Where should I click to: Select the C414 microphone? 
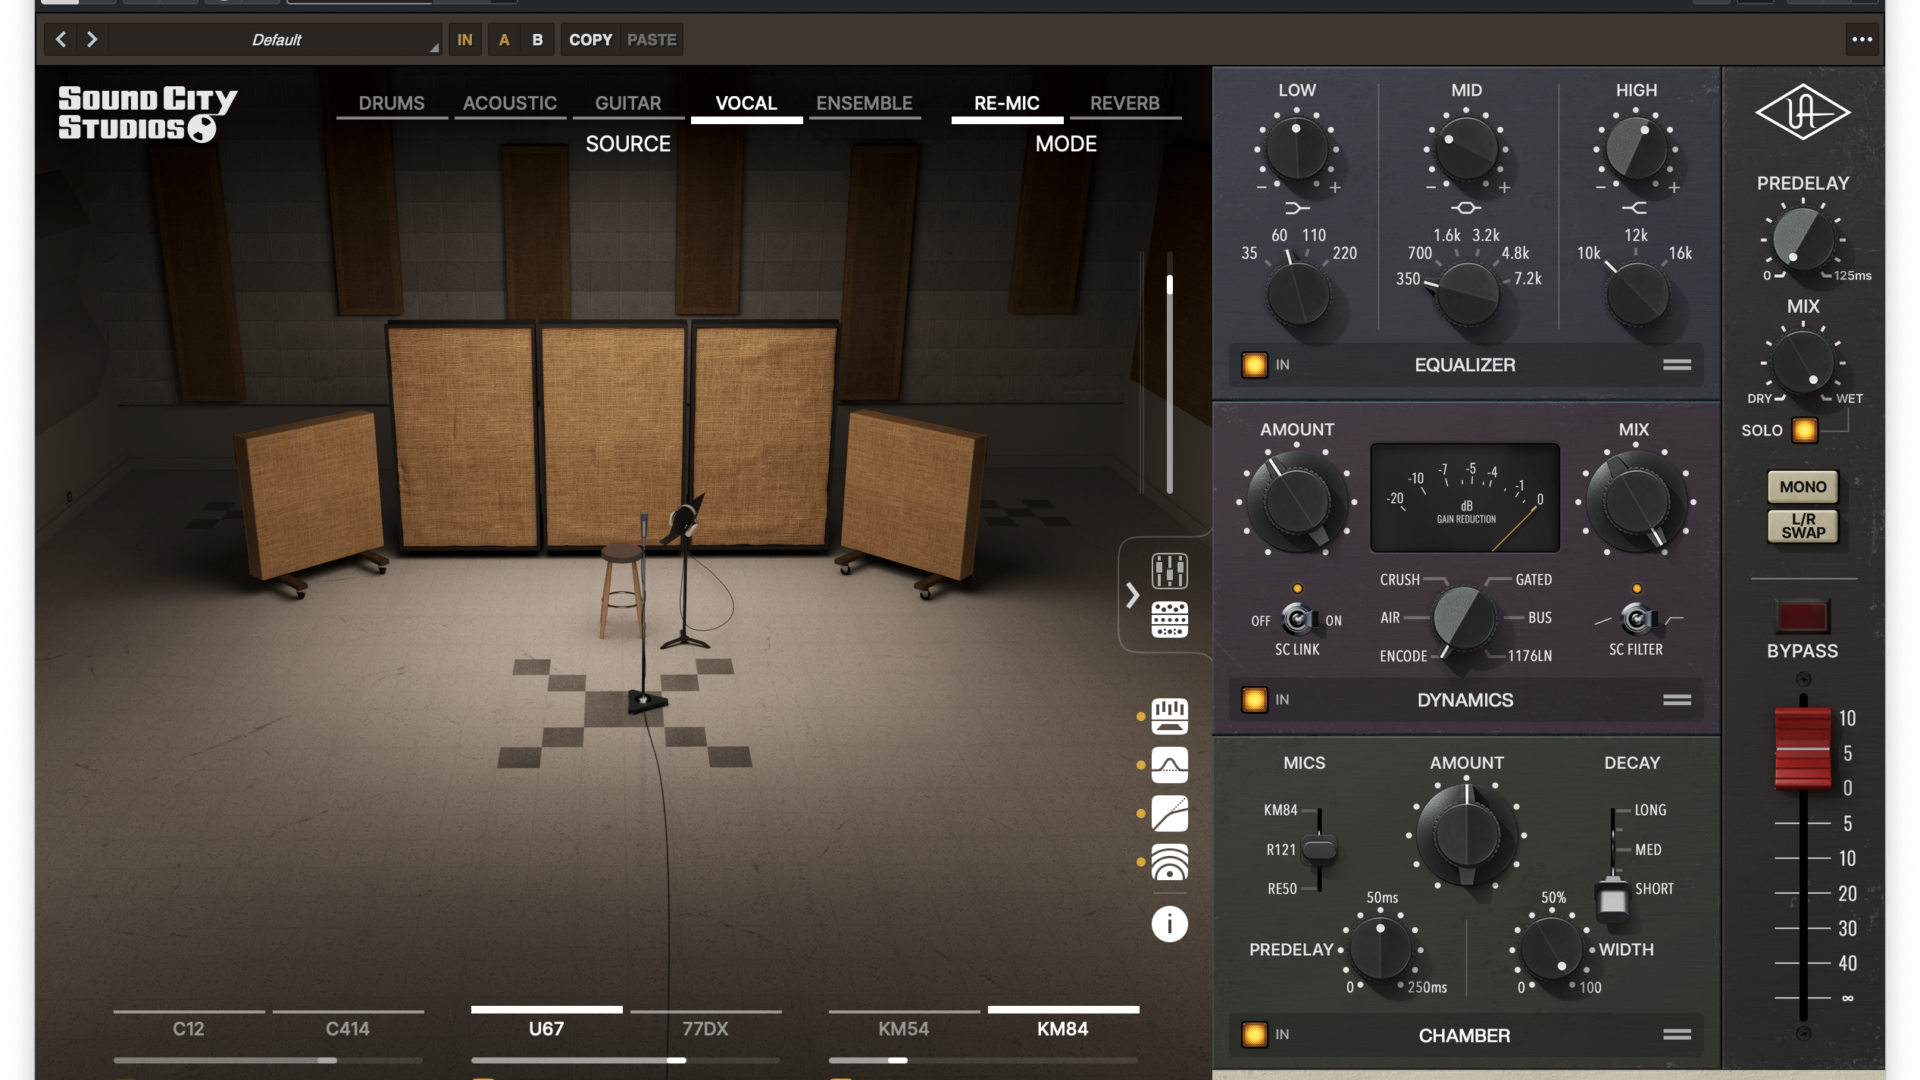point(348,1028)
